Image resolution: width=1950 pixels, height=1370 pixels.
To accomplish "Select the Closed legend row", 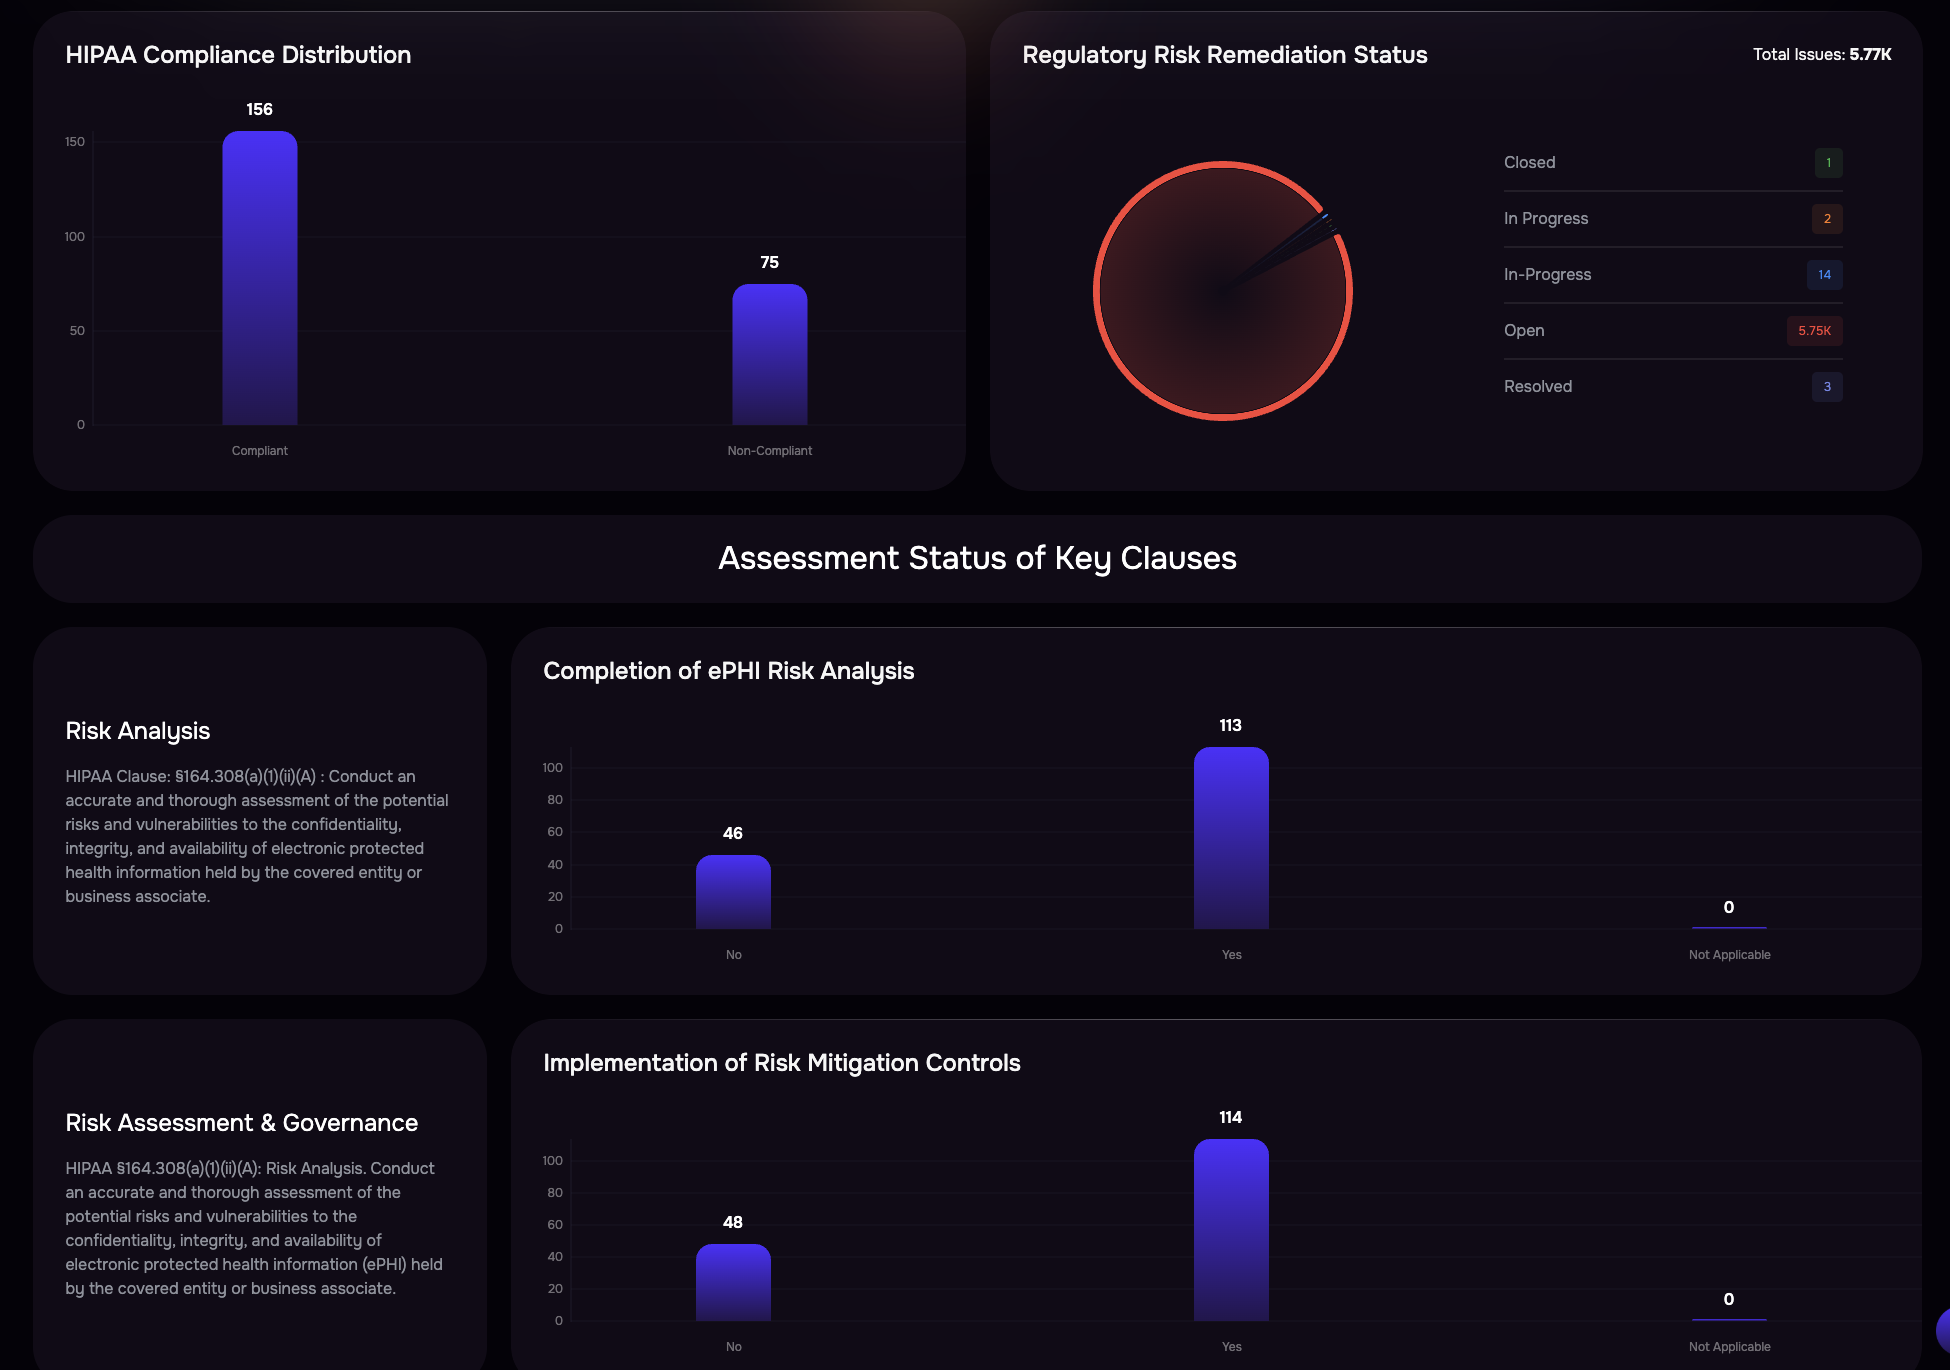I will coord(1672,163).
